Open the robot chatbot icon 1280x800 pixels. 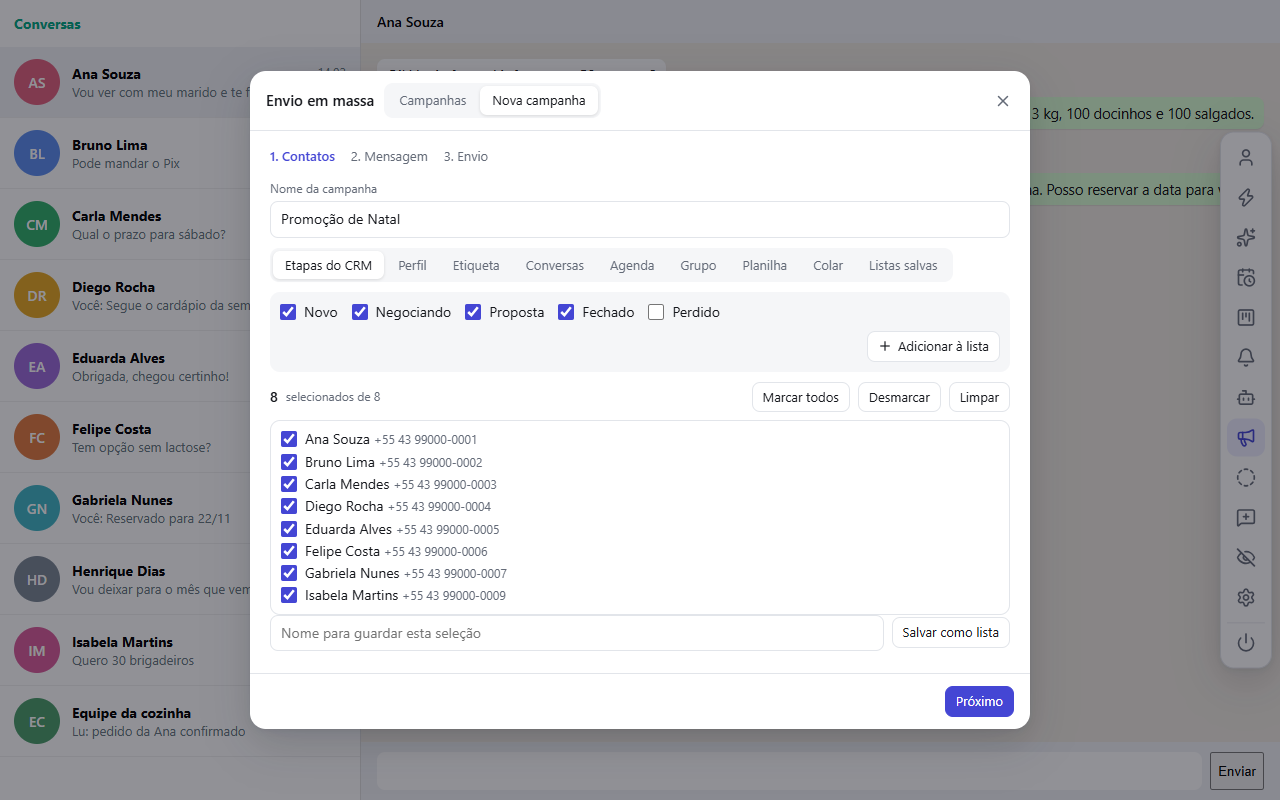(1245, 397)
